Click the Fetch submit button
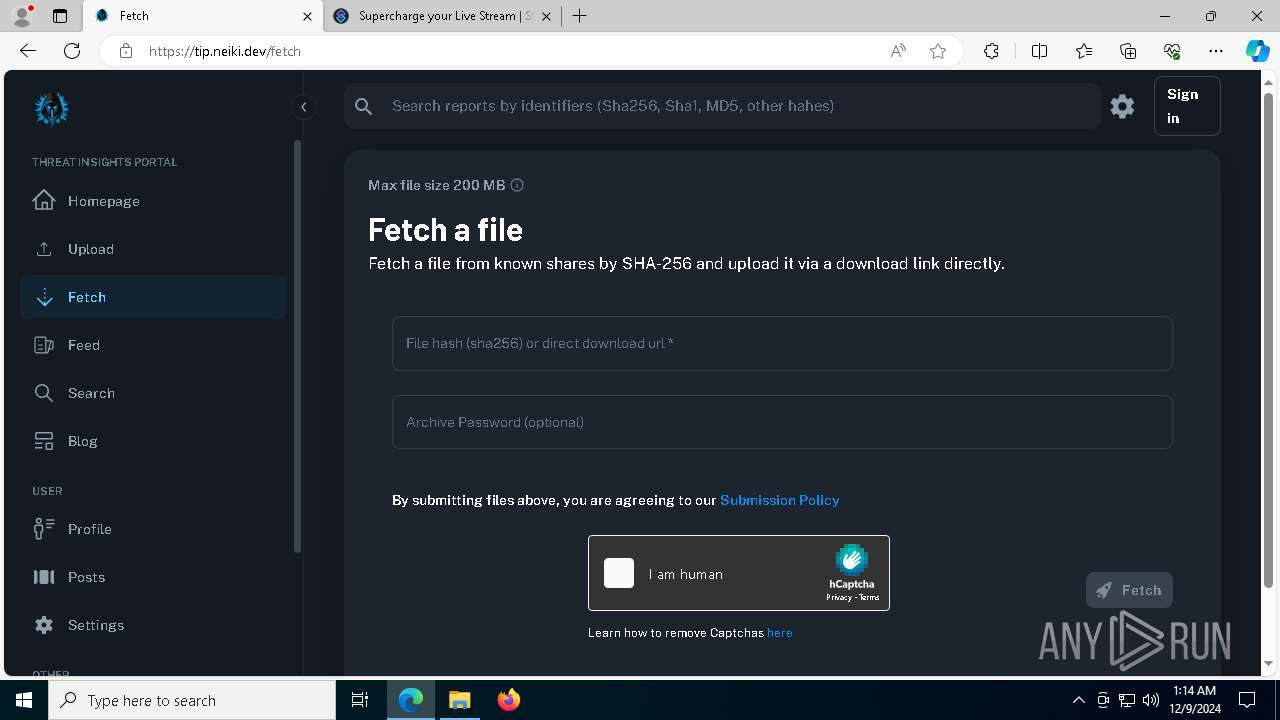The image size is (1280, 720). click(x=1129, y=590)
